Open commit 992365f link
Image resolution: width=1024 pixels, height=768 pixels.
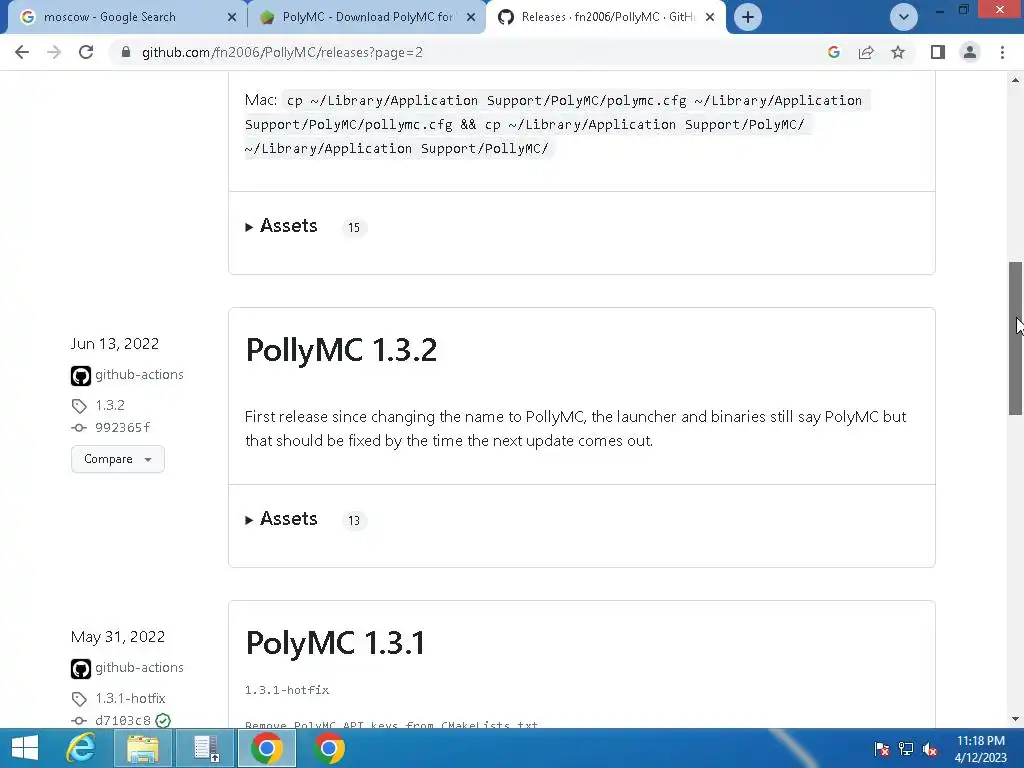[122, 427]
